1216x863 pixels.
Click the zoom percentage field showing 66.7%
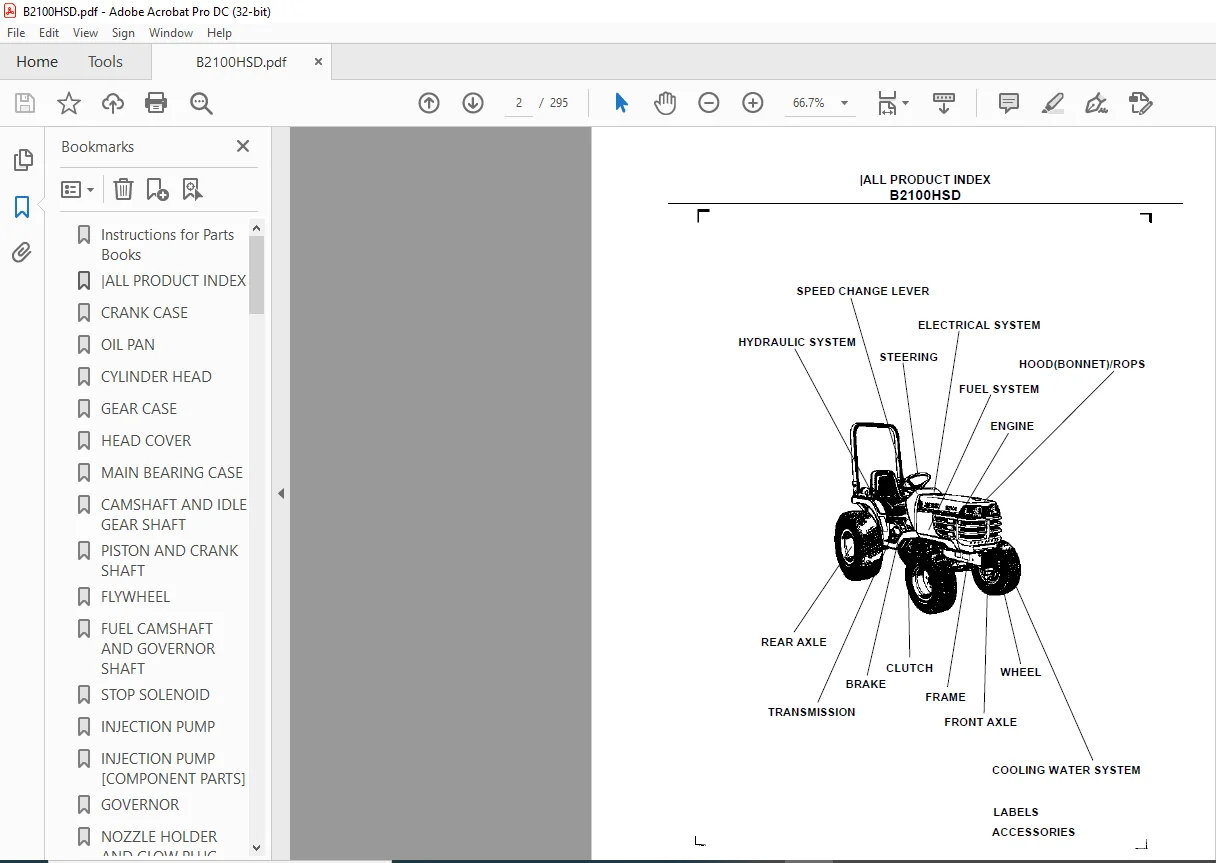pos(809,103)
